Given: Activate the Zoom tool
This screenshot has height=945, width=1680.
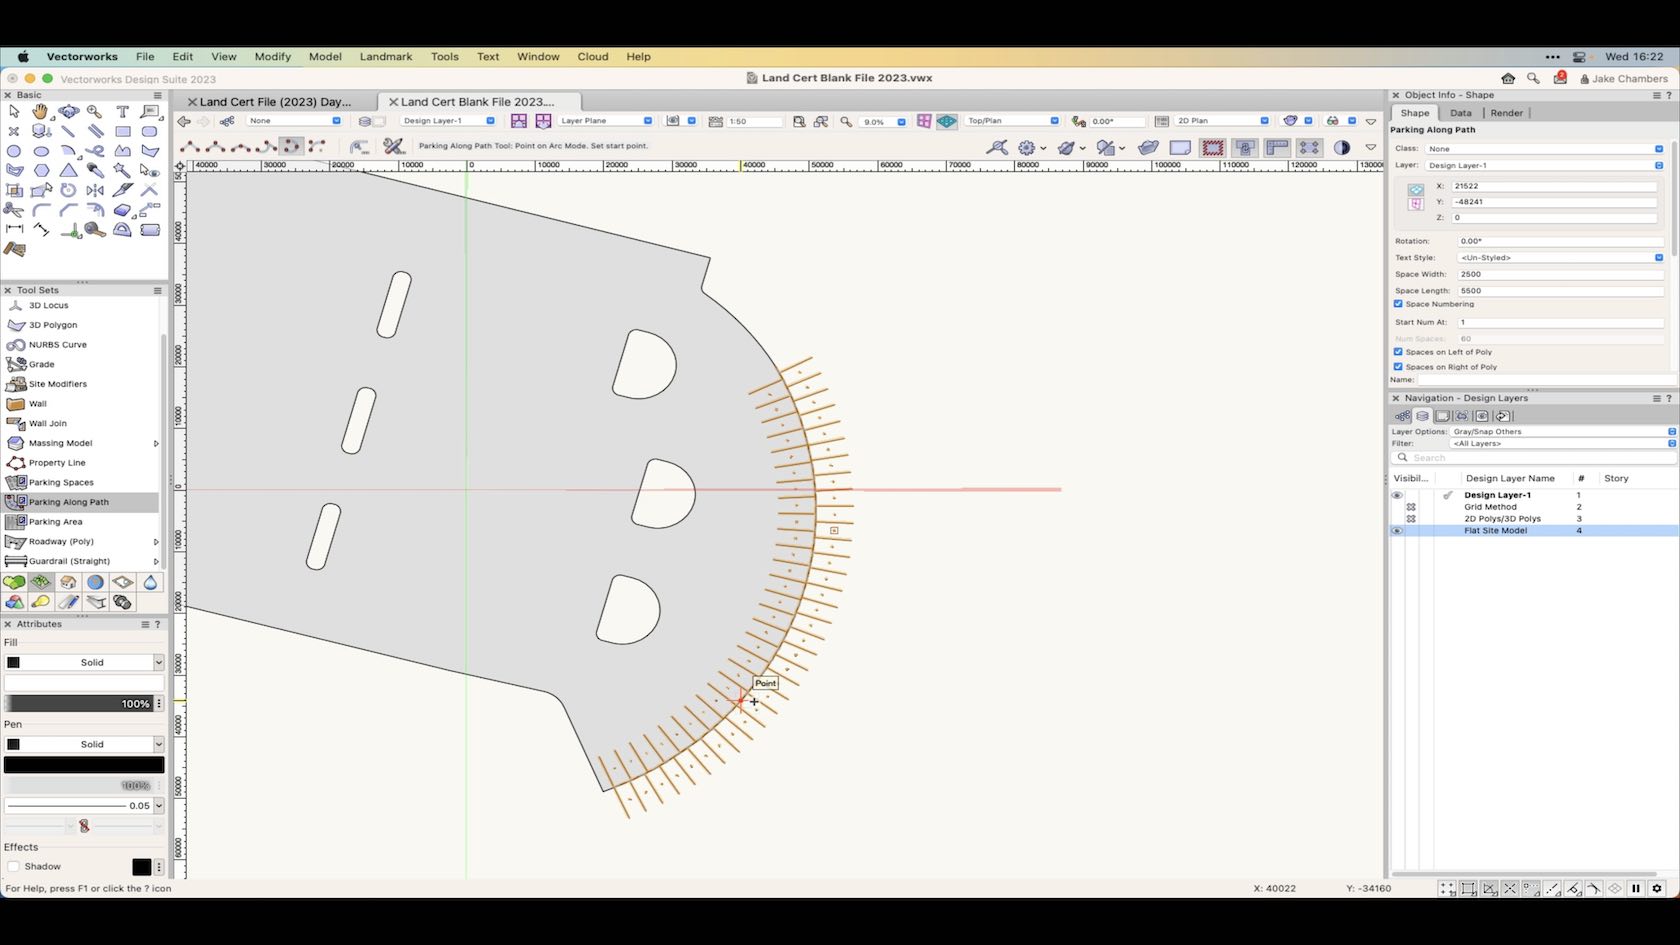Looking at the screenshot, I should [95, 112].
